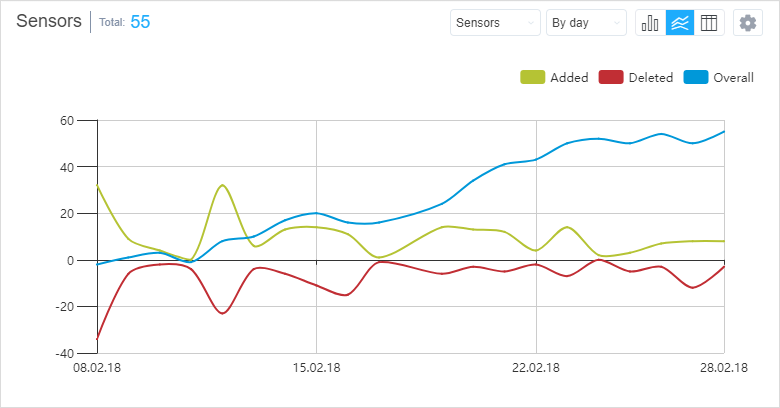Toggle the Deleted series legend label
This screenshot has width=780, height=408.
pyautogui.click(x=650, y=78)
